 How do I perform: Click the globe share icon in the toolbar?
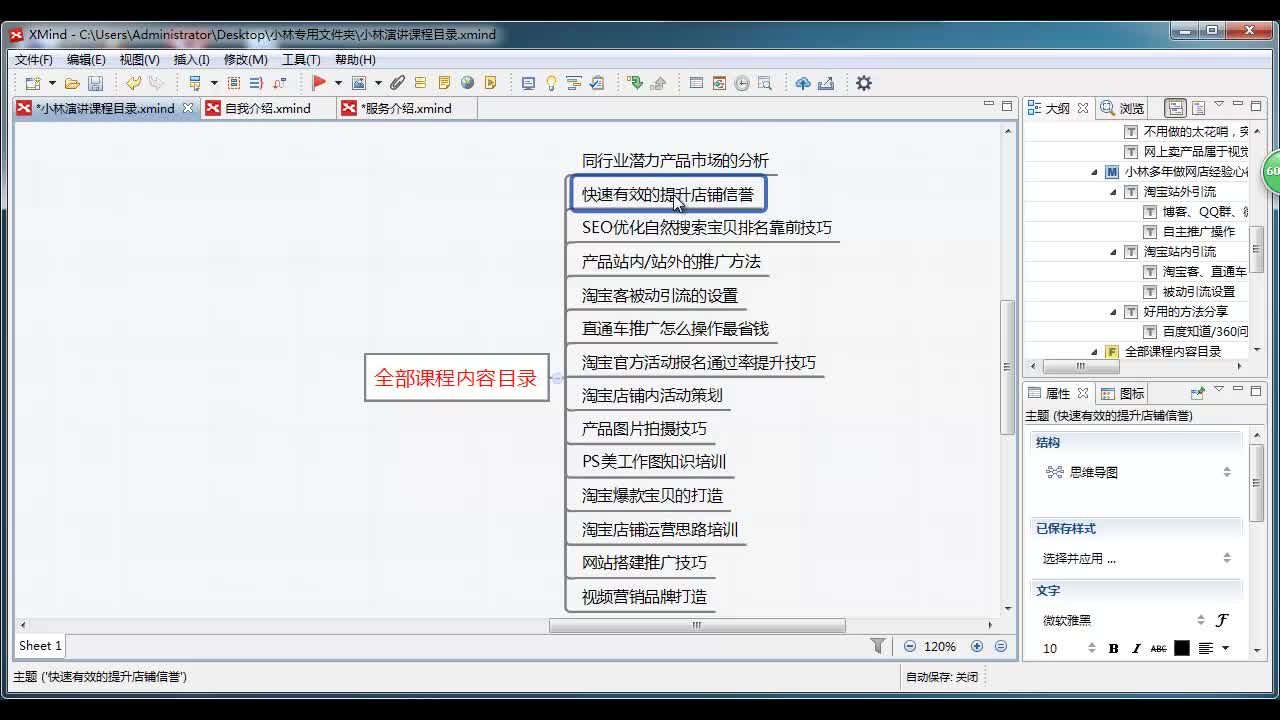(x=466, y=83)
